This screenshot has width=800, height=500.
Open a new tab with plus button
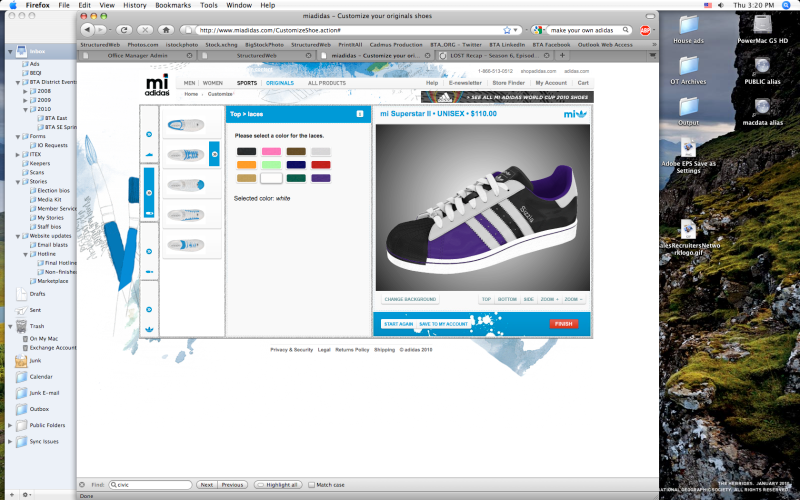click(x=562, y=55)
